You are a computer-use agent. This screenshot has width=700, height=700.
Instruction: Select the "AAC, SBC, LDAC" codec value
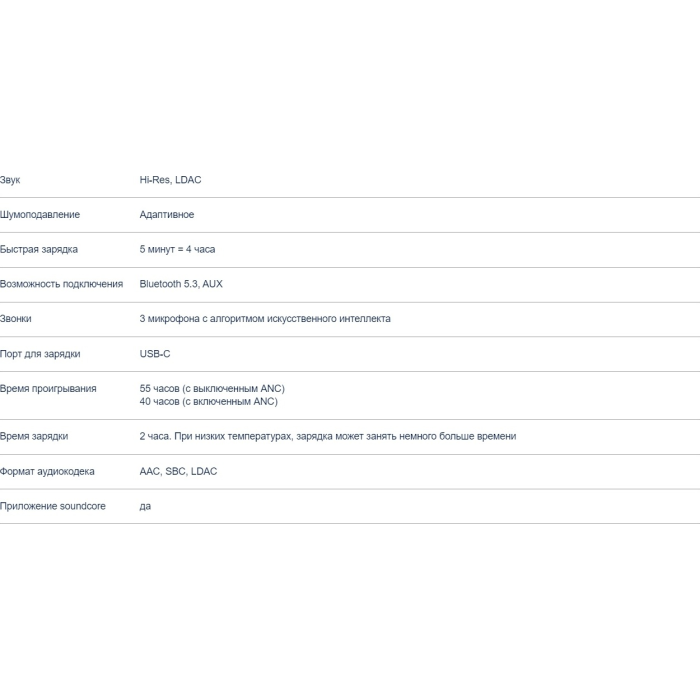pyautogui.click(x=178, y=471)
